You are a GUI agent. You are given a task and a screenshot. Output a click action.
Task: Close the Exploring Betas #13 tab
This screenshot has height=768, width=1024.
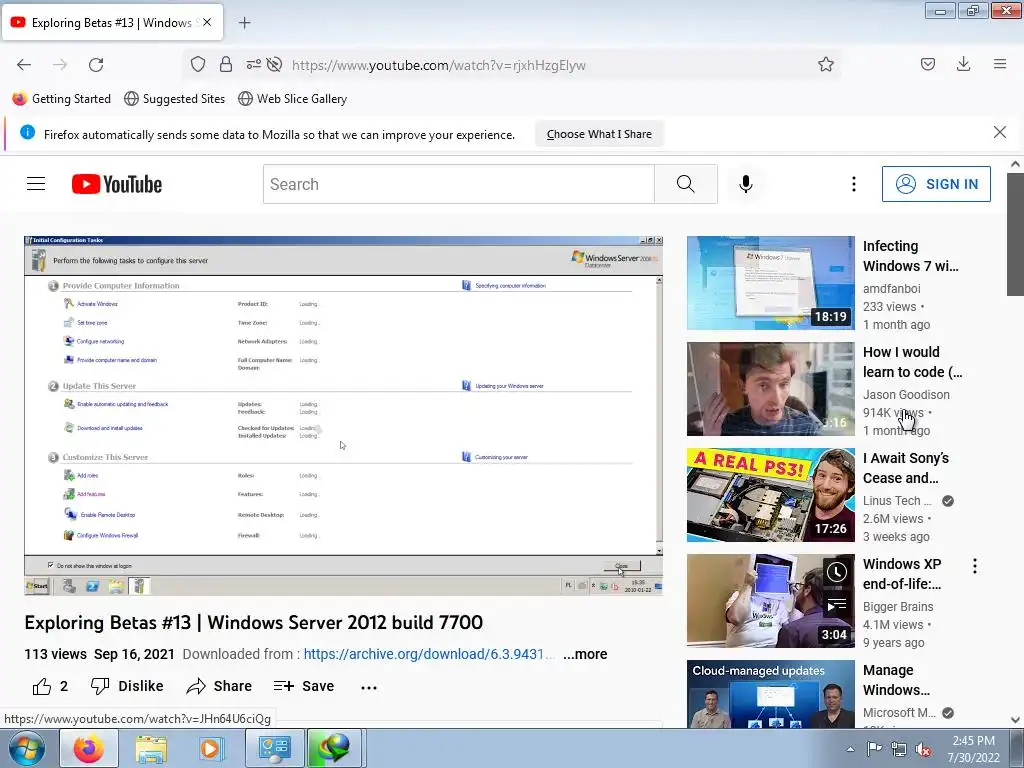click(207, 22)
